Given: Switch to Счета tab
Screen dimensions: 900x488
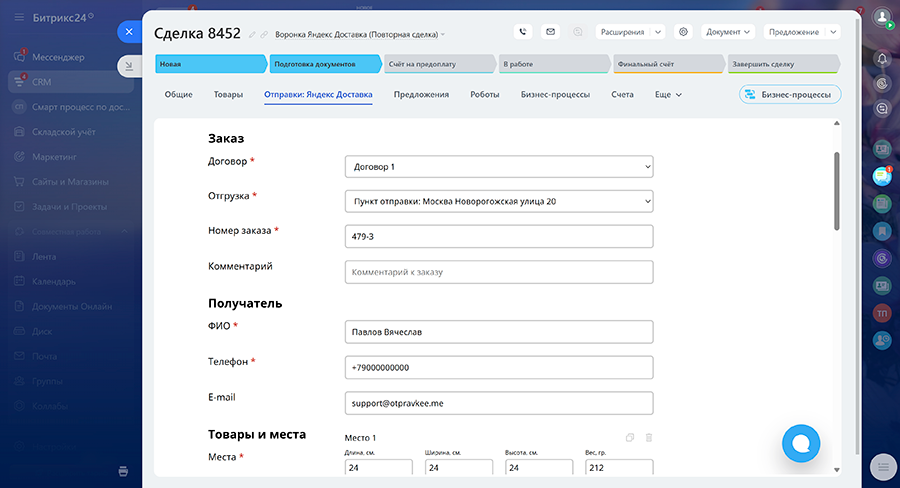Looking at the screenshot, I should click(x=622, y=95).
